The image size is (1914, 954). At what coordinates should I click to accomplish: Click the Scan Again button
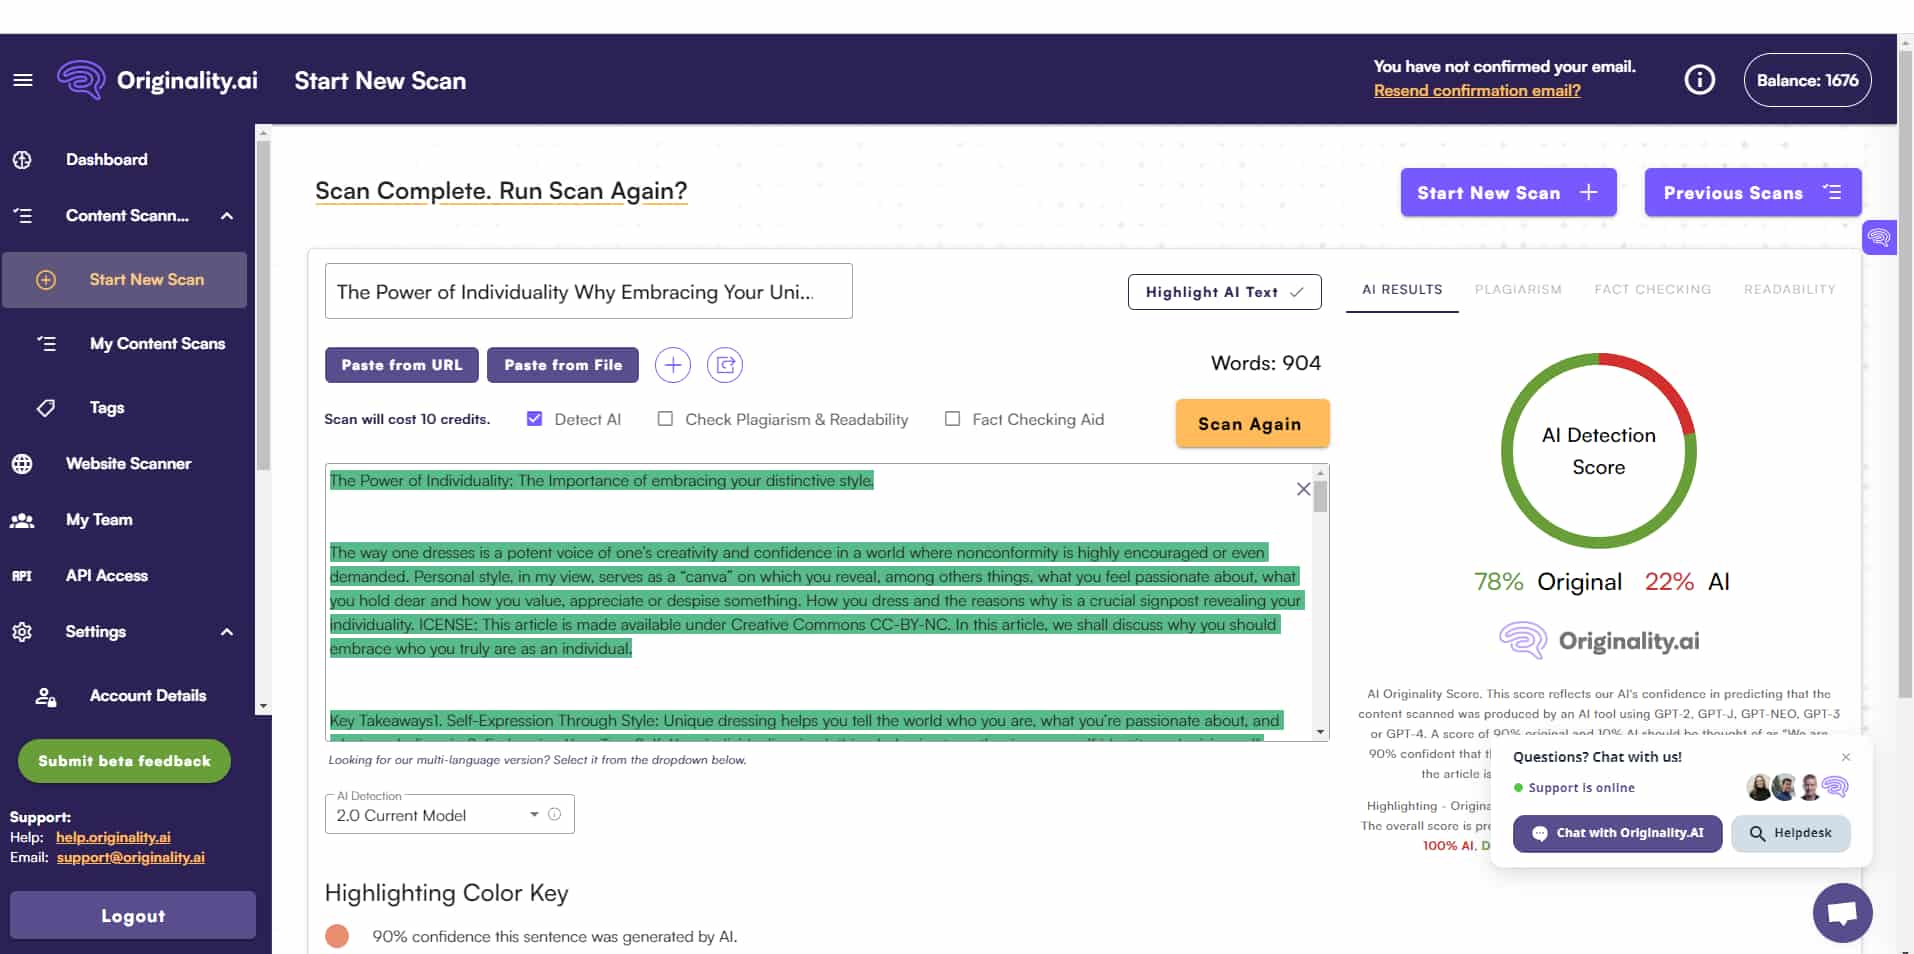point(1251,424)
